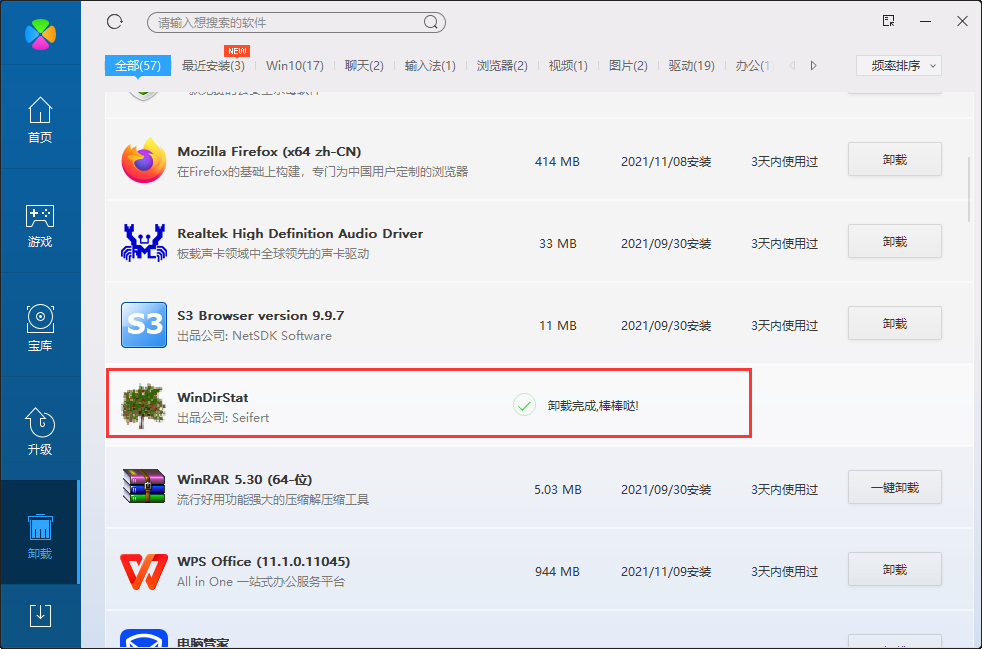
Task: Switch to the 浏览器(2) tab
Action: click(x=502, y=66)
